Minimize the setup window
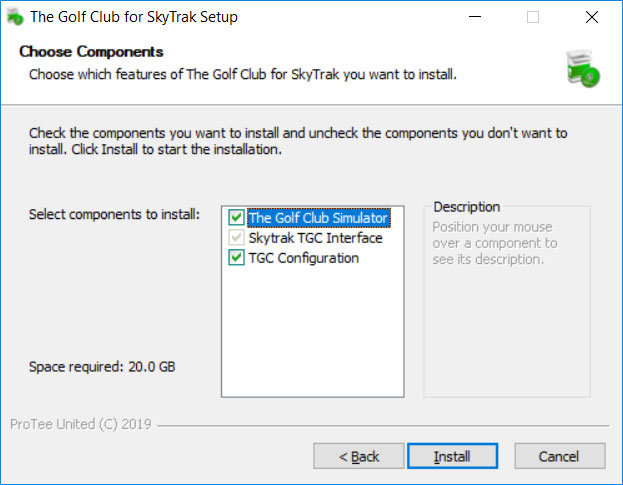 tap(475, 17)
